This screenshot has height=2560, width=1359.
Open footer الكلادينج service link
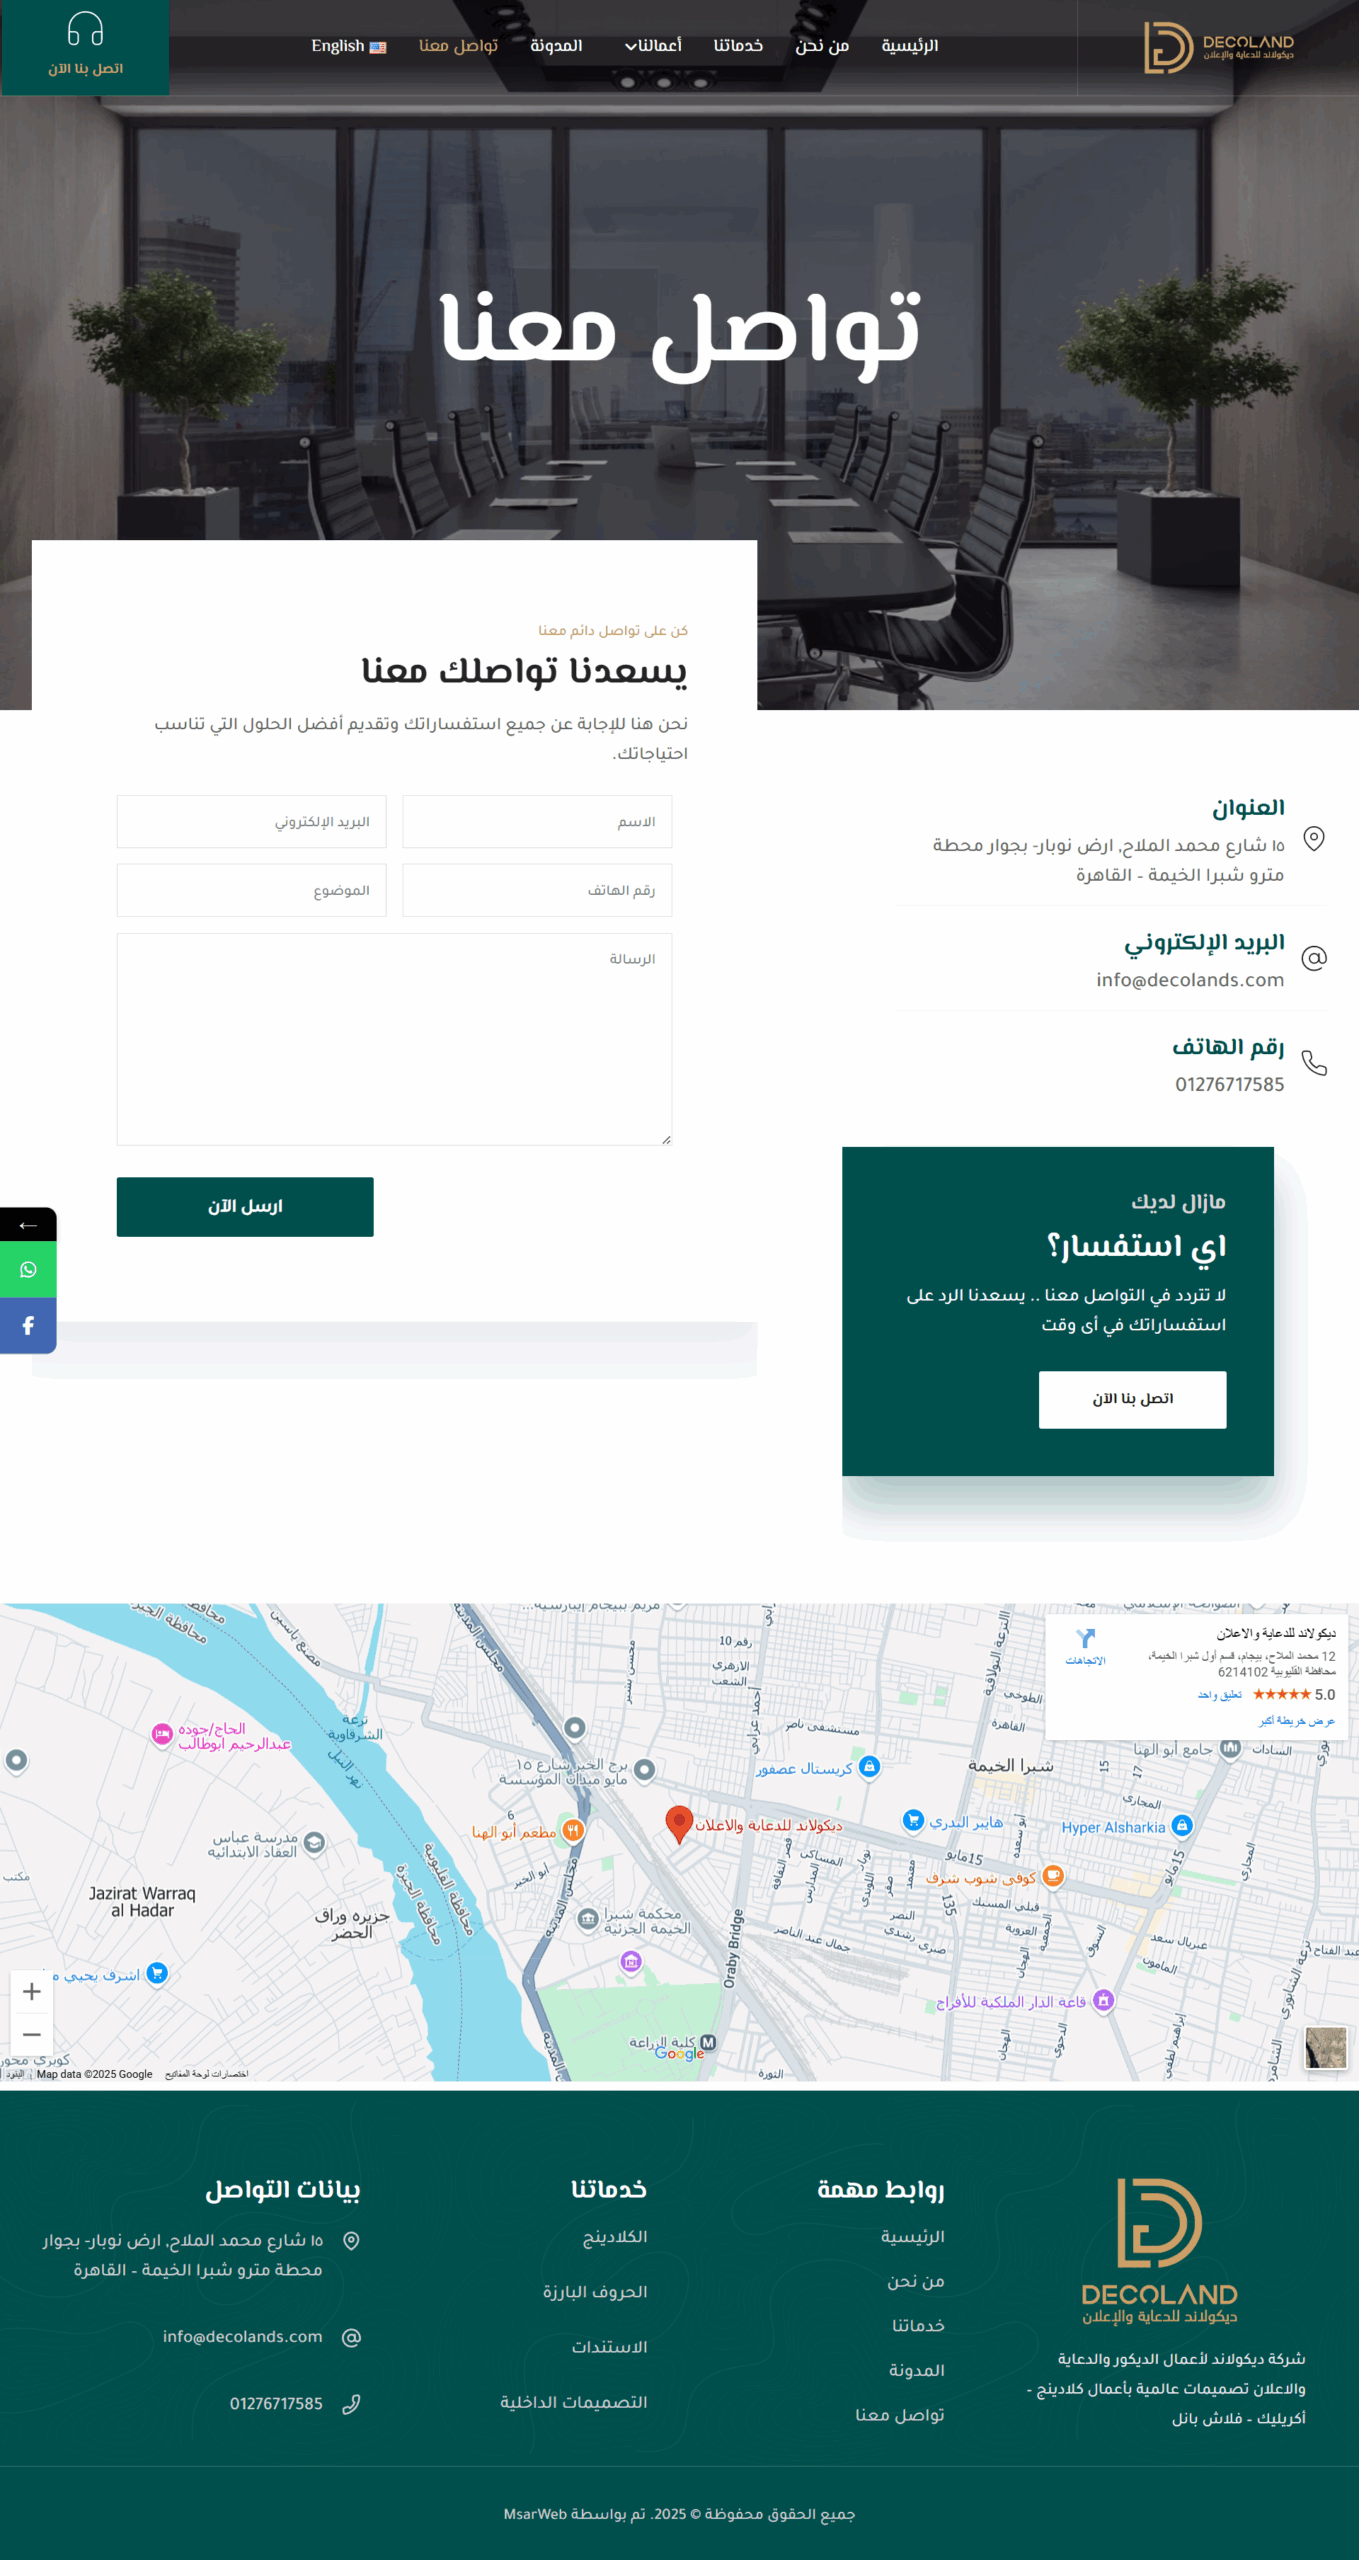[615, 2236]
